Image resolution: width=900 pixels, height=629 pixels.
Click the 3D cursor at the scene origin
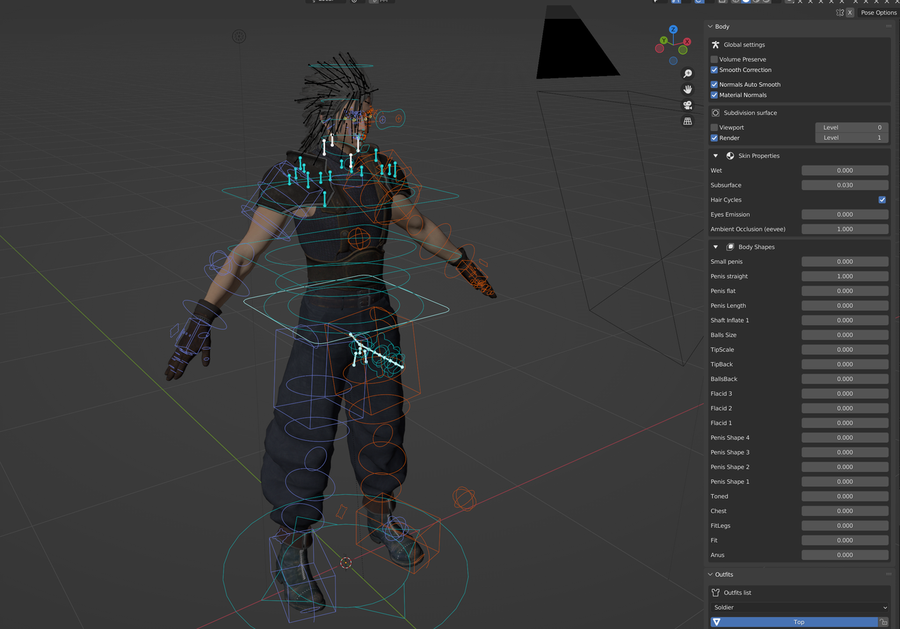coord(346,563)
